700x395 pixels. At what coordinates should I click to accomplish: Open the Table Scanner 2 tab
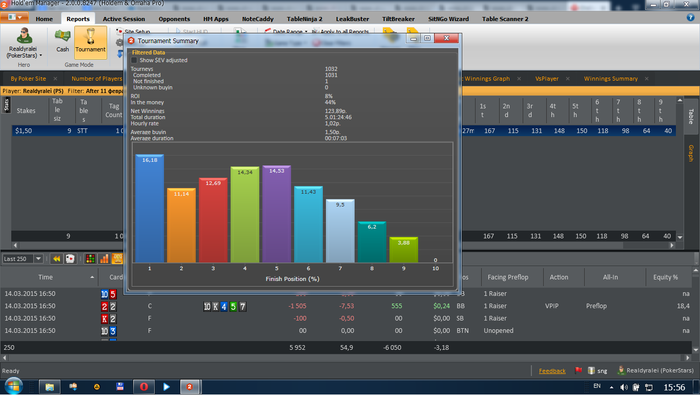click(505, 19)
